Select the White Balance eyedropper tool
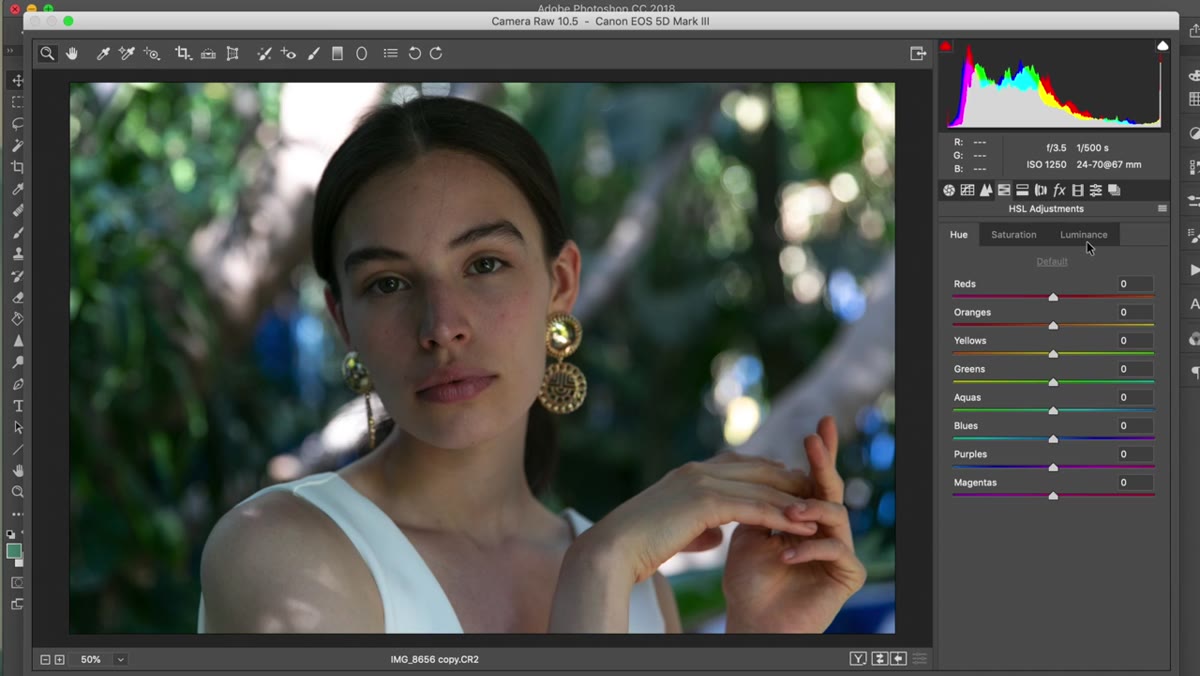Viewport: 1200px width, 676px height. [103, 53]
